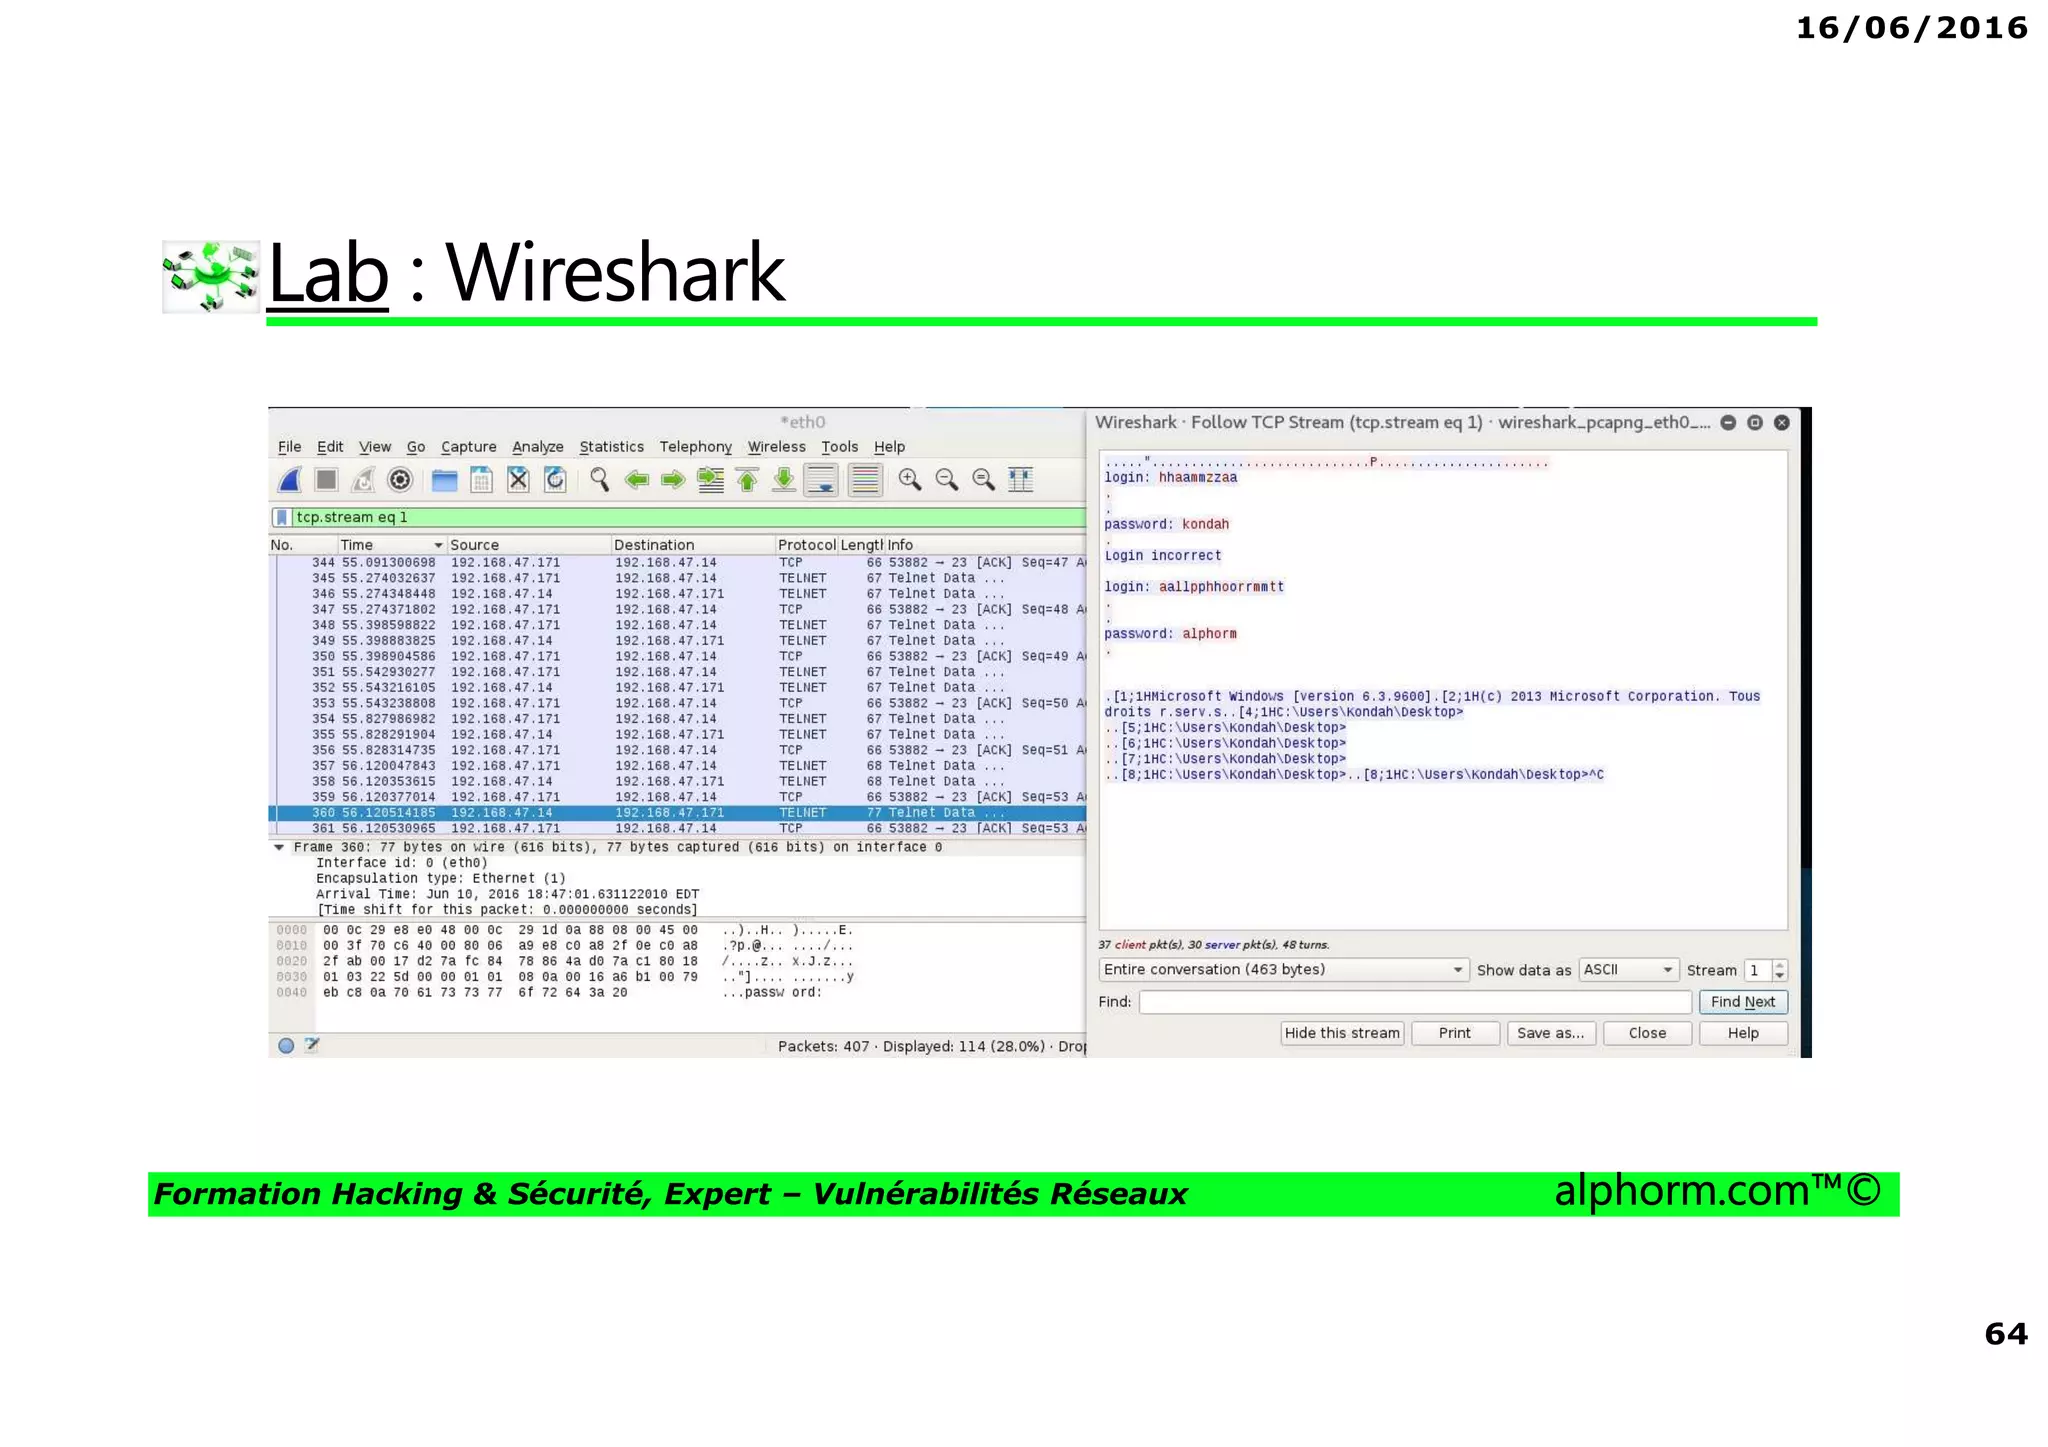Click the capture comment pencil icon

click(x=312, y=1045)
